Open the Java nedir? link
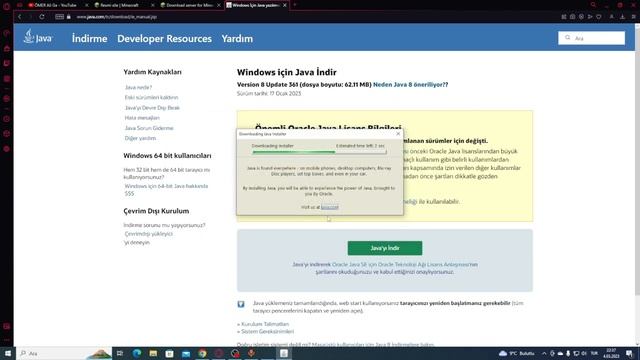This screenshot has height=360, width=640. [138, 87]
